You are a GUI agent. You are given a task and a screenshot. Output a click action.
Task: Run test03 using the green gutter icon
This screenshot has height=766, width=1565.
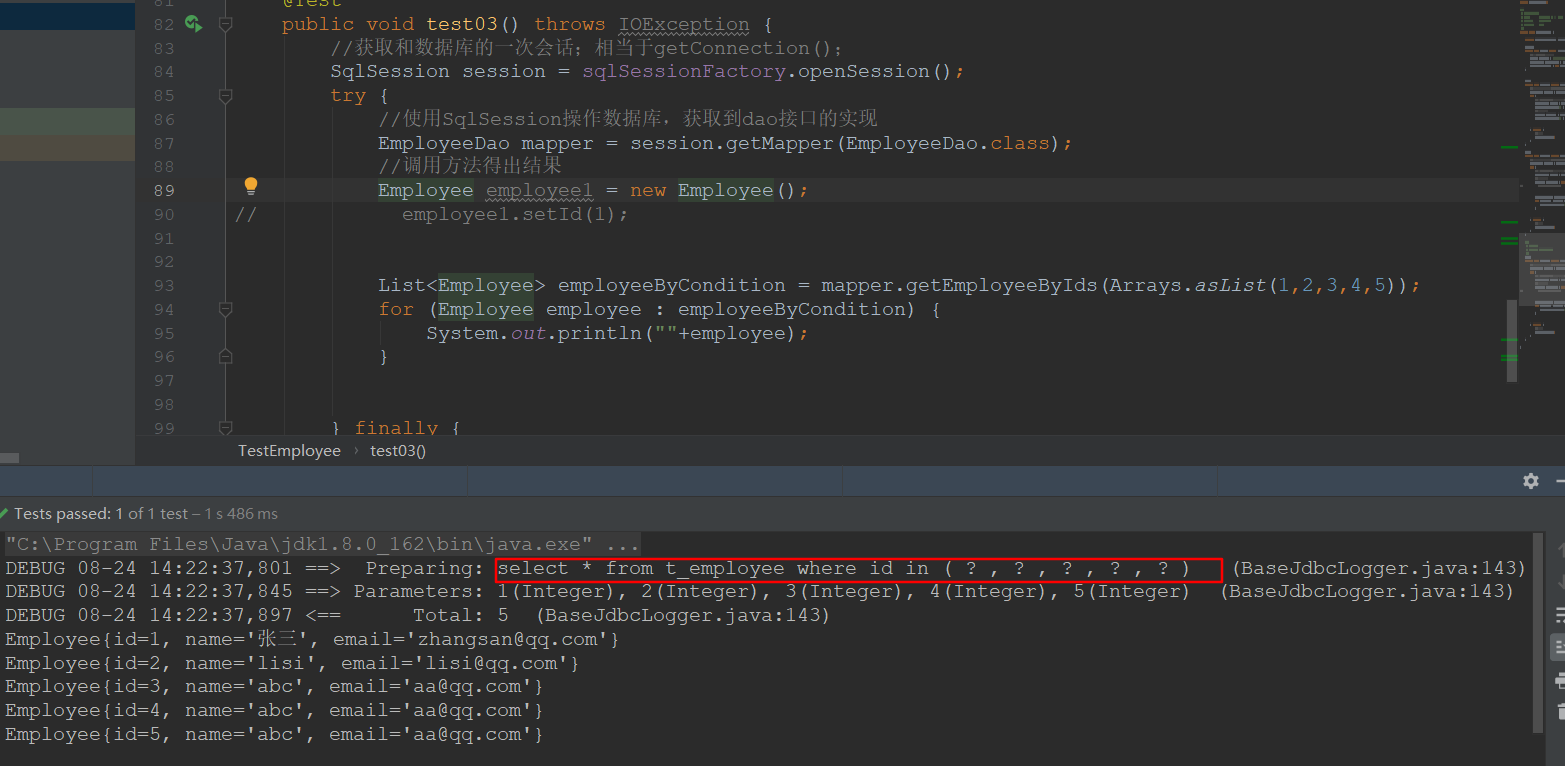coord(193,24)
